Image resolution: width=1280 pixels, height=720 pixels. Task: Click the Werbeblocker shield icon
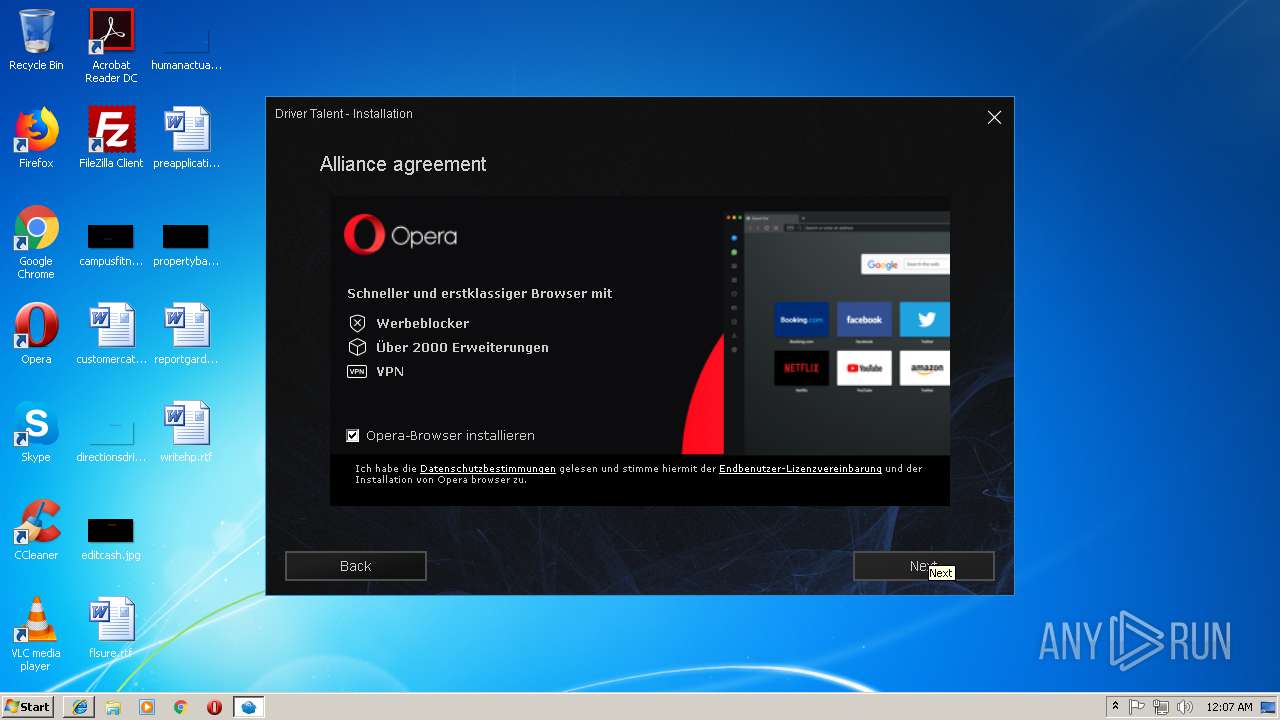[x=357, y=323]
